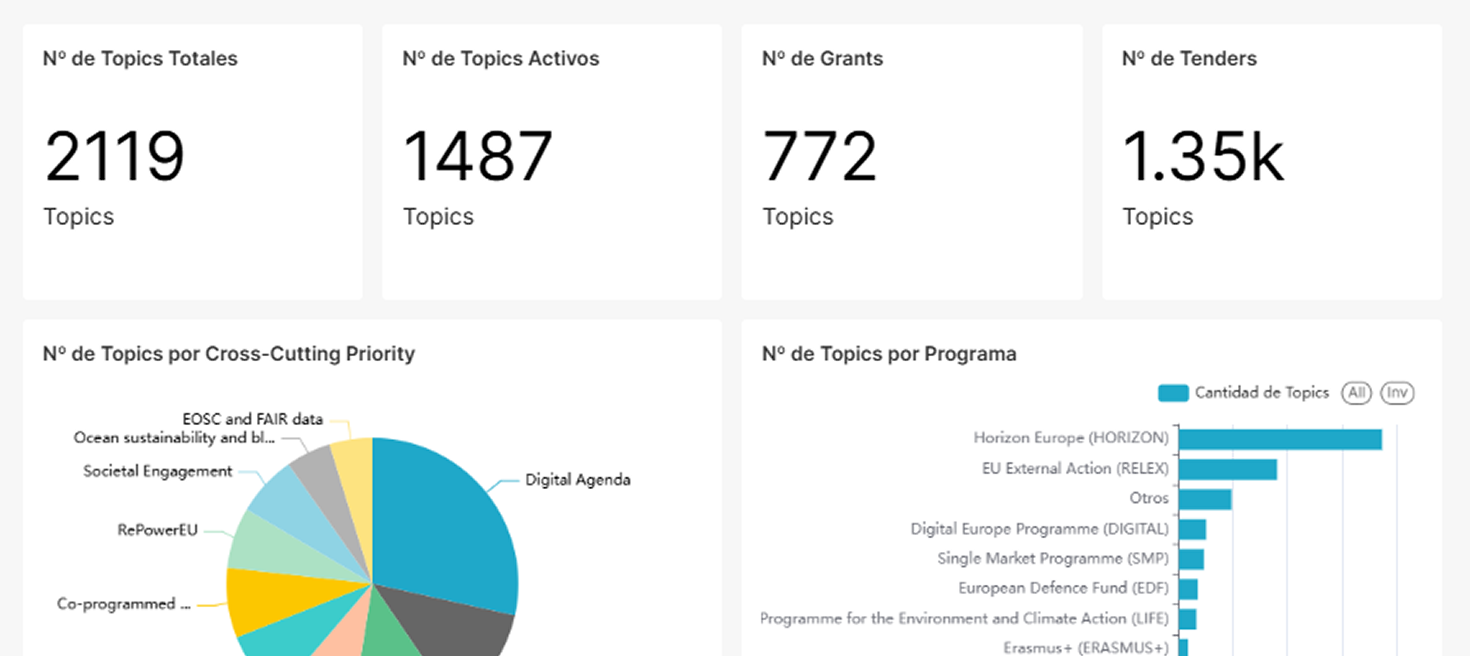Click the Digital Agenda pie label
The image size is (1470, 656).
(578, 480)
